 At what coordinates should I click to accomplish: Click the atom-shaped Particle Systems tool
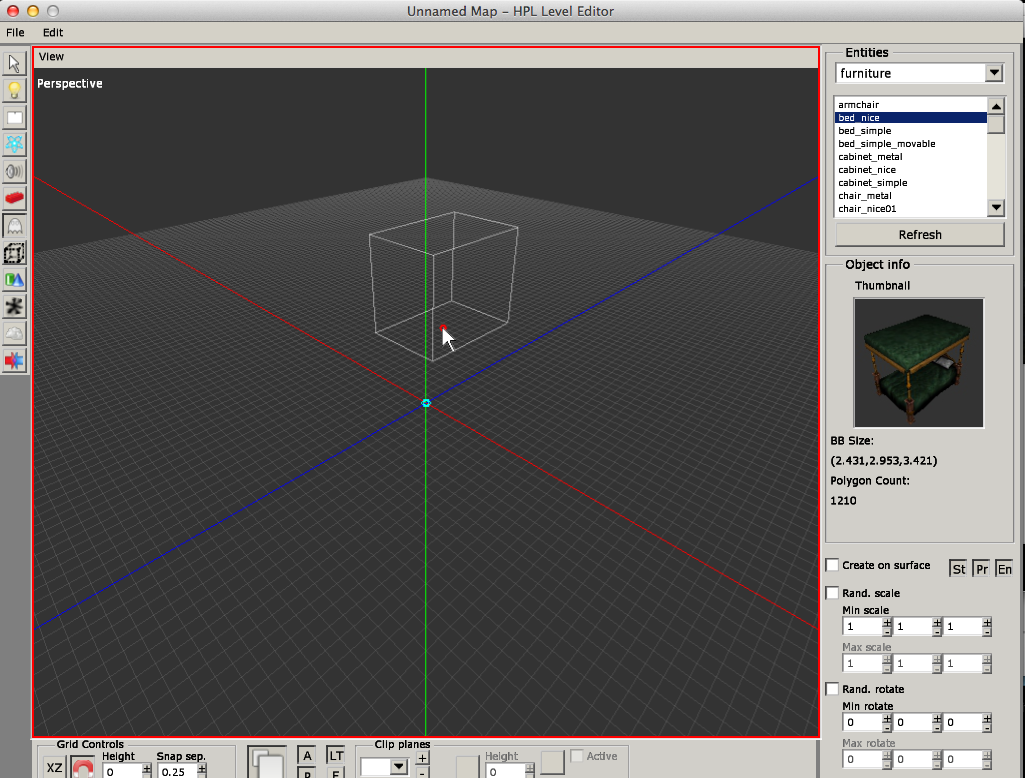pyautogui.click(x=14, y=144)
